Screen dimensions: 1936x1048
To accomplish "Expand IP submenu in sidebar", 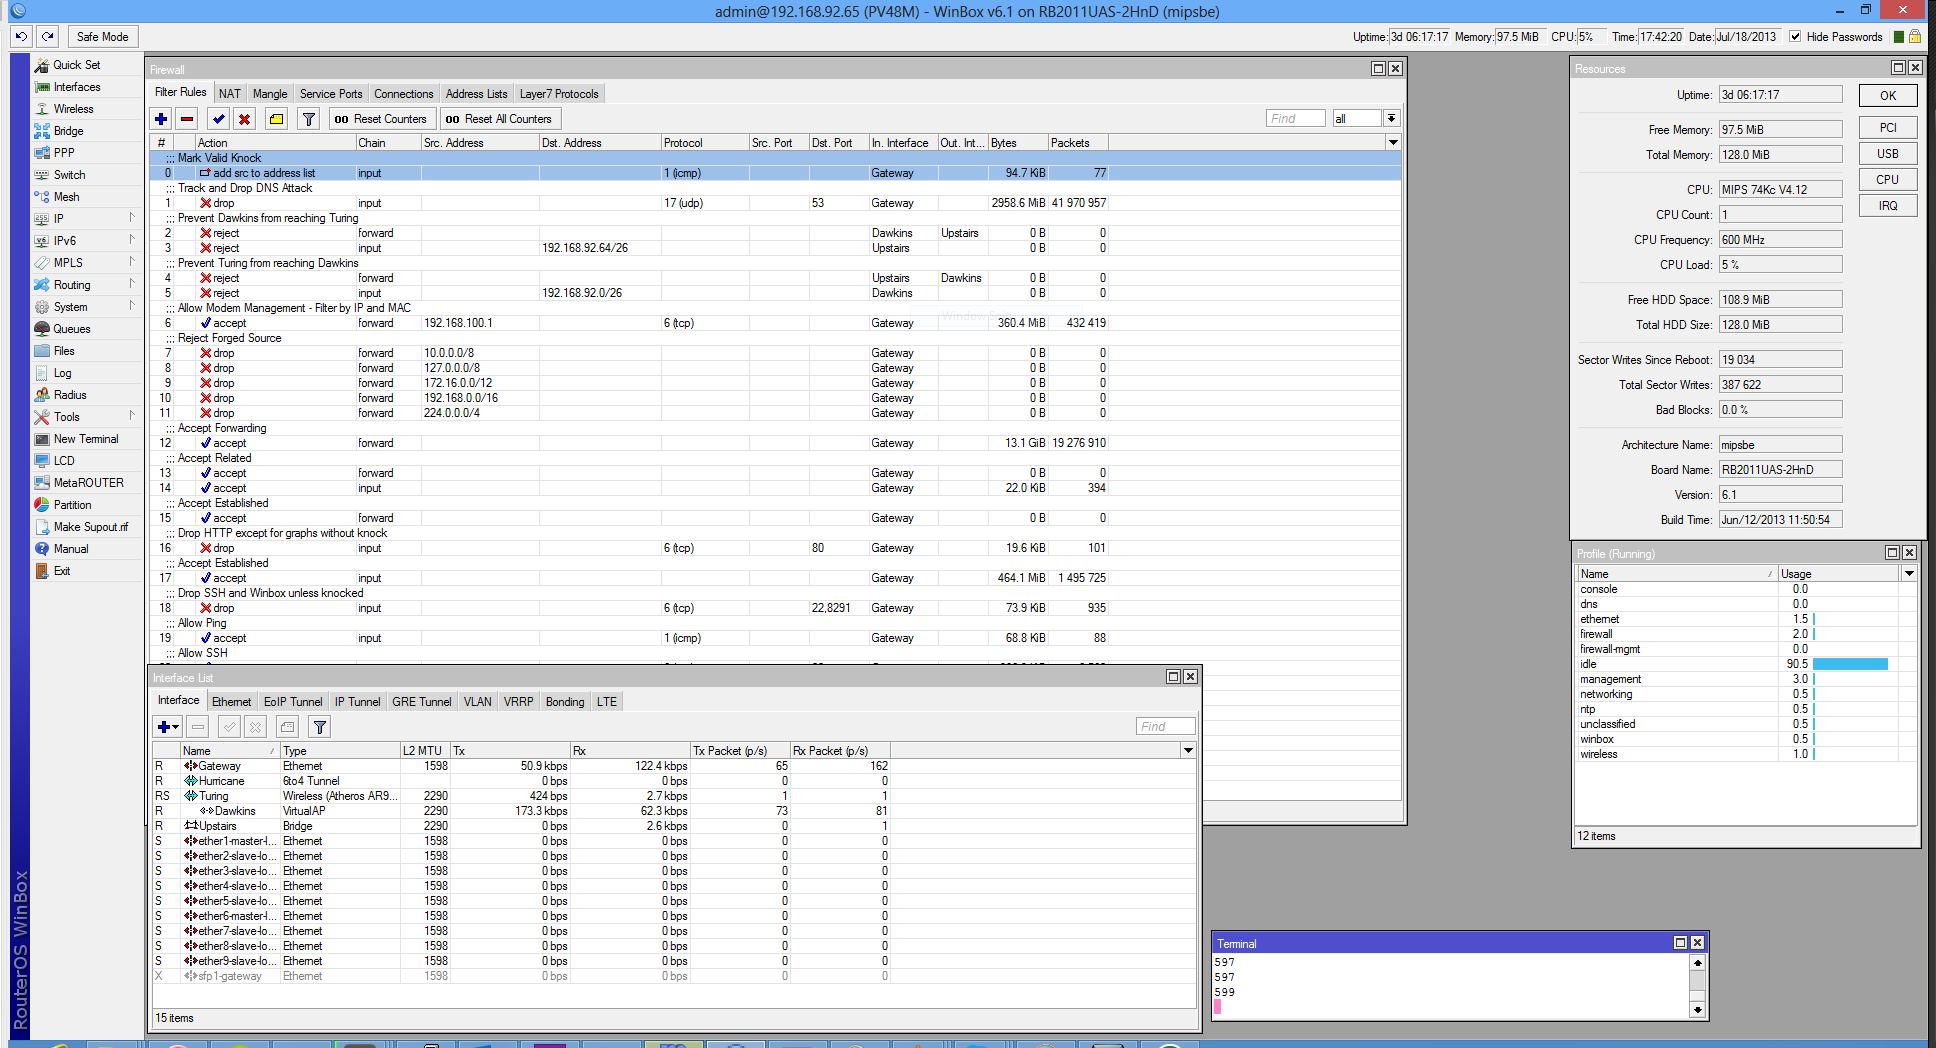I will 132,218.
